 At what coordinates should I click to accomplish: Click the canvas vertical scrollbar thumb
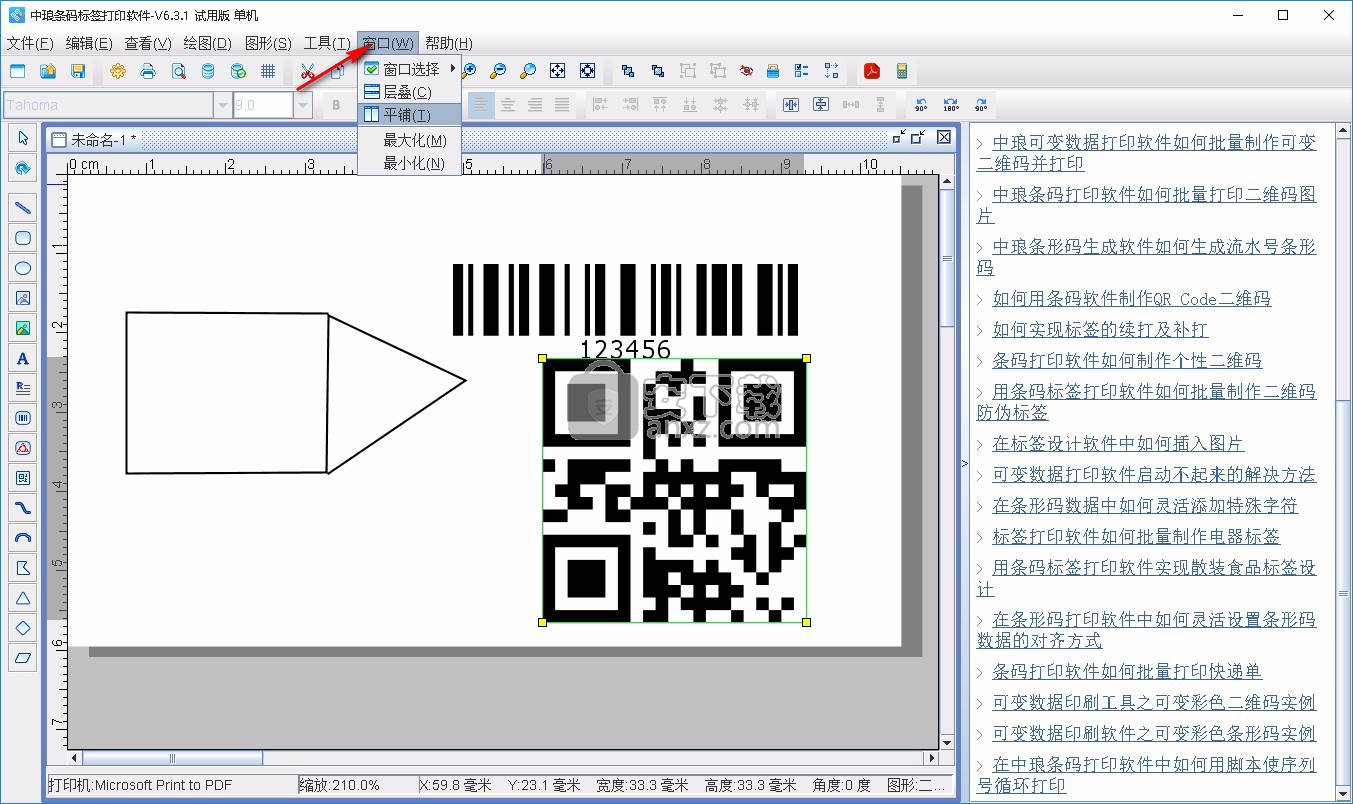[x=947, y=259]
